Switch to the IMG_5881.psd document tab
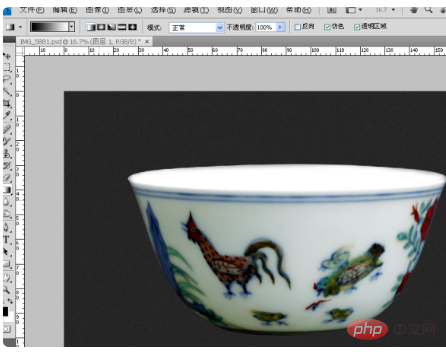This screenshot has height=362, width=446. pyautogui.click(x=80, y=42)
